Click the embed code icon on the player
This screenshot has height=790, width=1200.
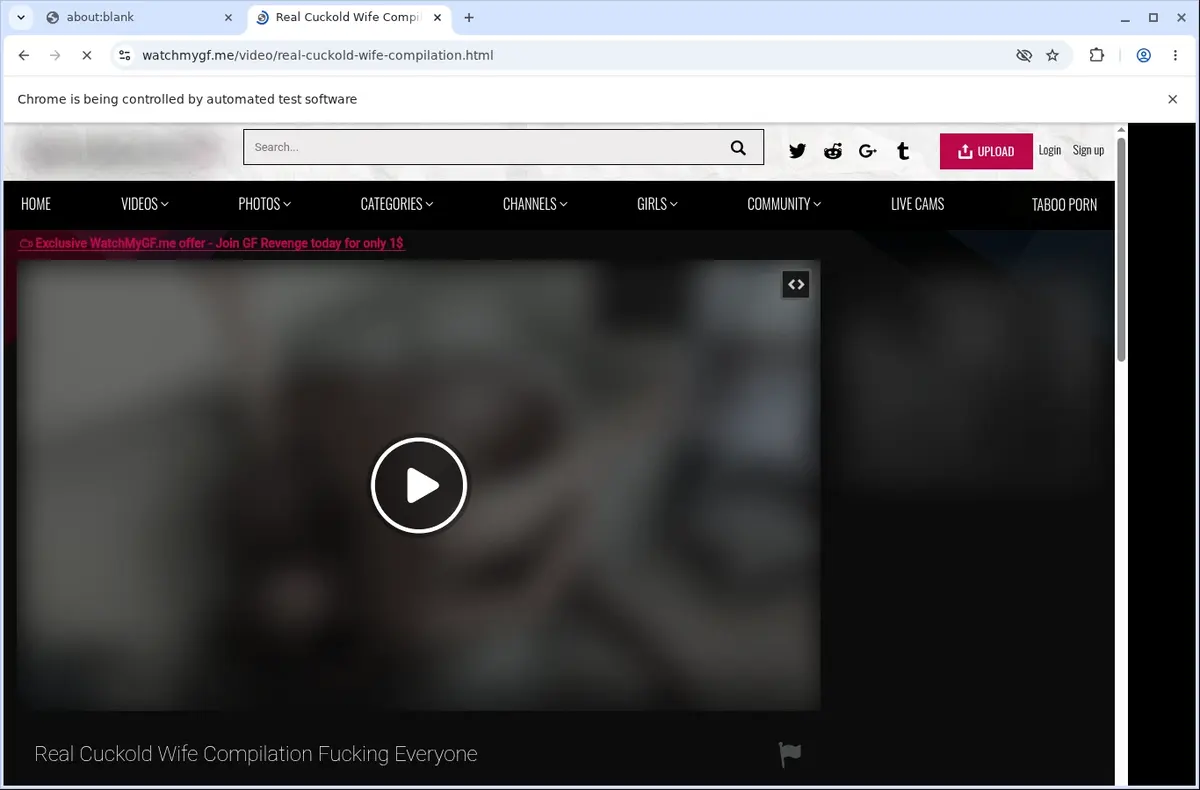[x=796, y=285]
